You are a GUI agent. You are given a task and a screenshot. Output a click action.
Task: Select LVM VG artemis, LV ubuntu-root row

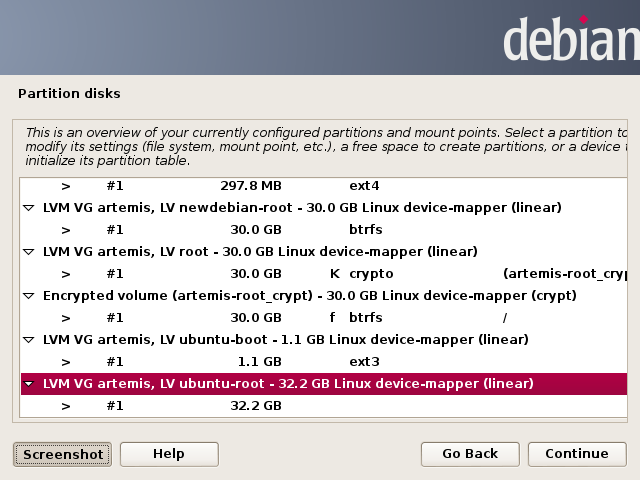(x=324, y=384)
